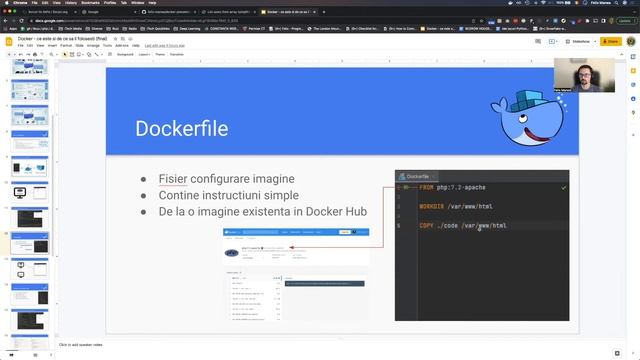The image size is (640, 360).
Task: Open the Slideshow dropdown arrow
Action: [x=595, y=41]
